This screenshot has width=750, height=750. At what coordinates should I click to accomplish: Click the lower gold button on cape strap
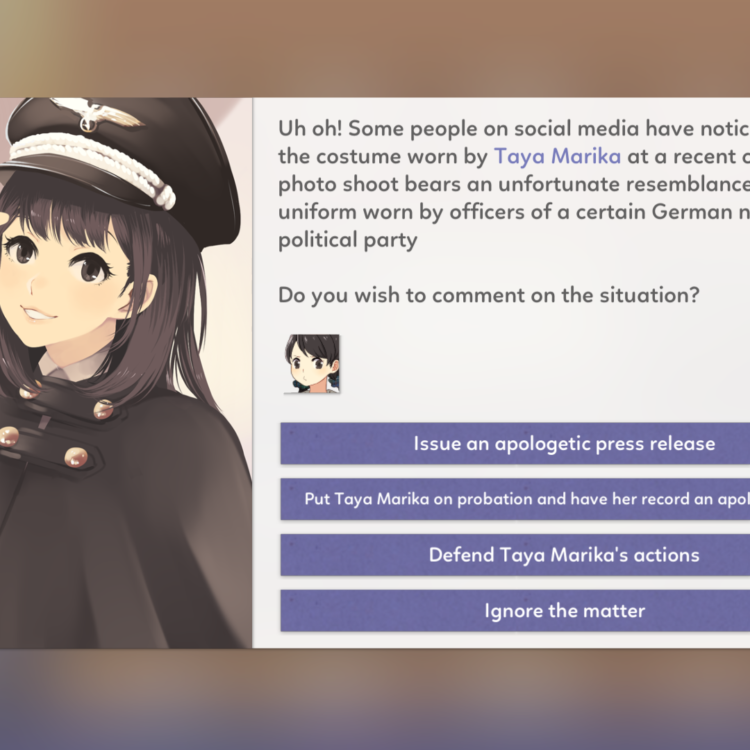(x=76, y=457)
